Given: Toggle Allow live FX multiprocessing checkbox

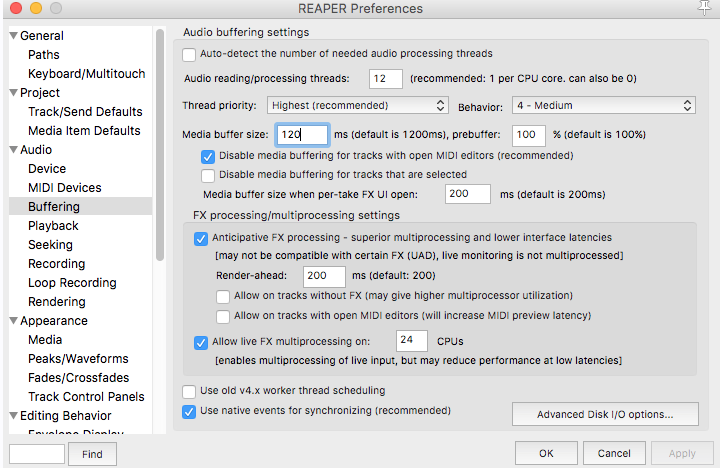Looking at the screenshot, I should tap(201, 342).
